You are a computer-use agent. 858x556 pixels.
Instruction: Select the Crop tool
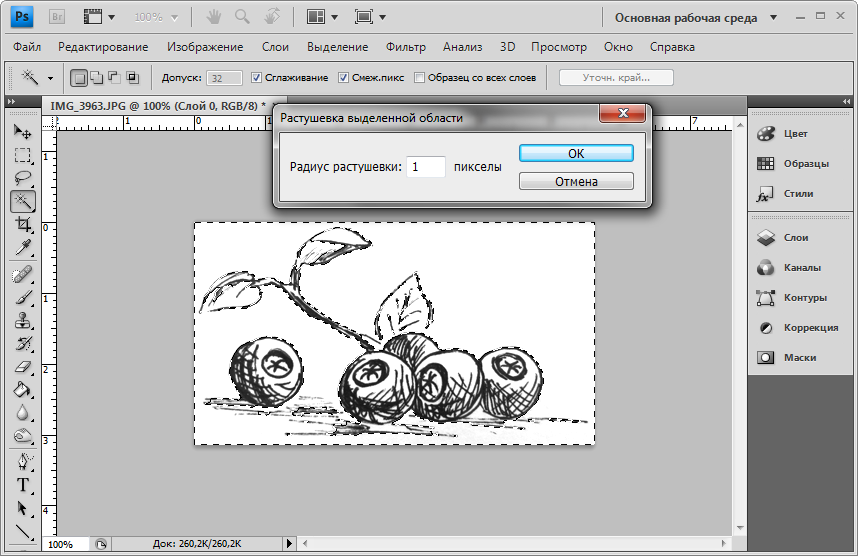point(22,224)
